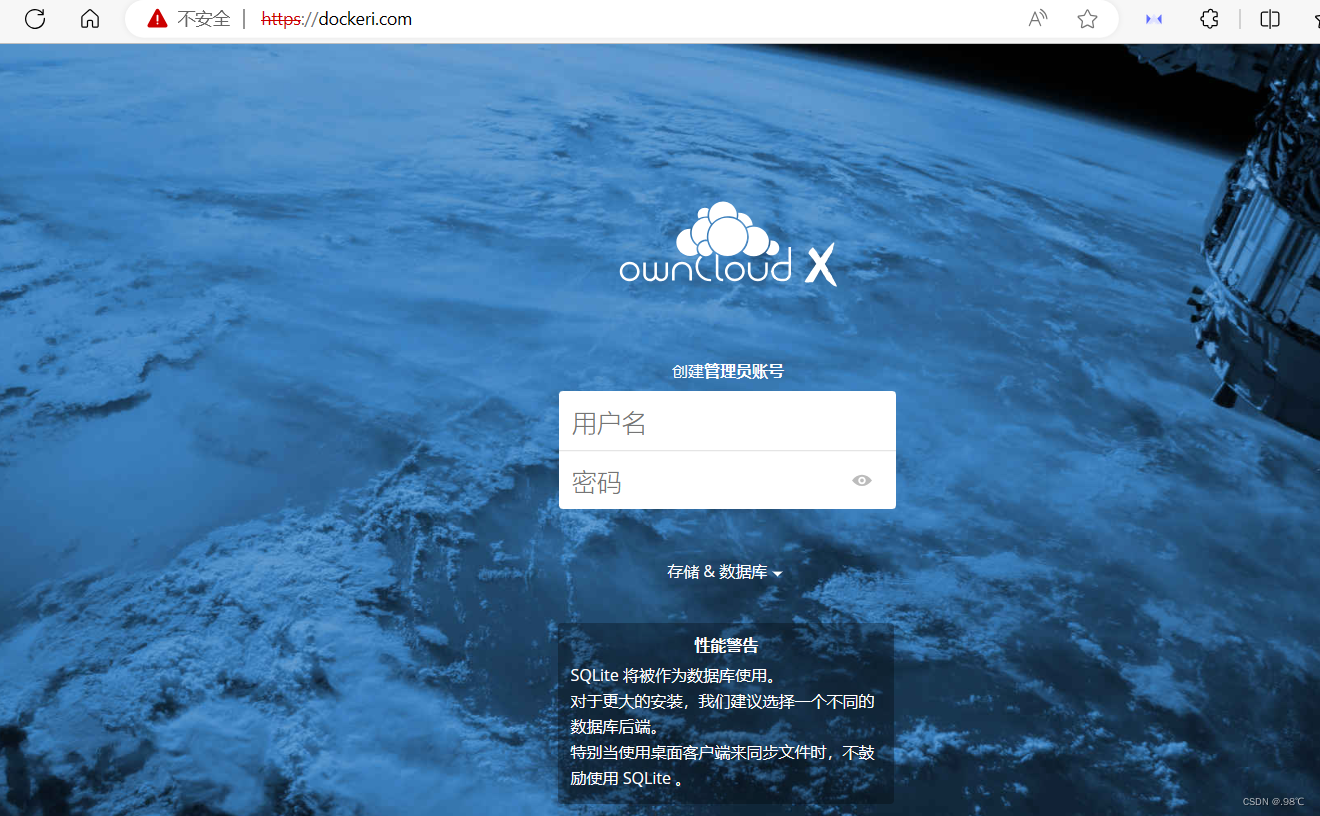This screenshot has height=816, width=1320.
Task: Click the 创建管理员账号 label
Action: tap(727, 371)
